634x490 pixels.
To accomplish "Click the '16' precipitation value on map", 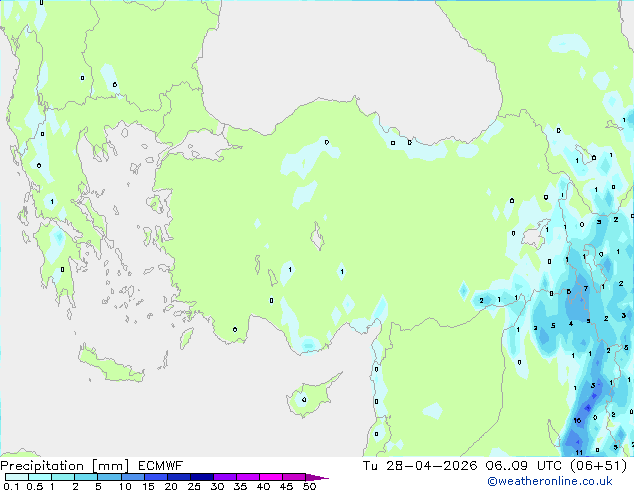I will (577, 420).
